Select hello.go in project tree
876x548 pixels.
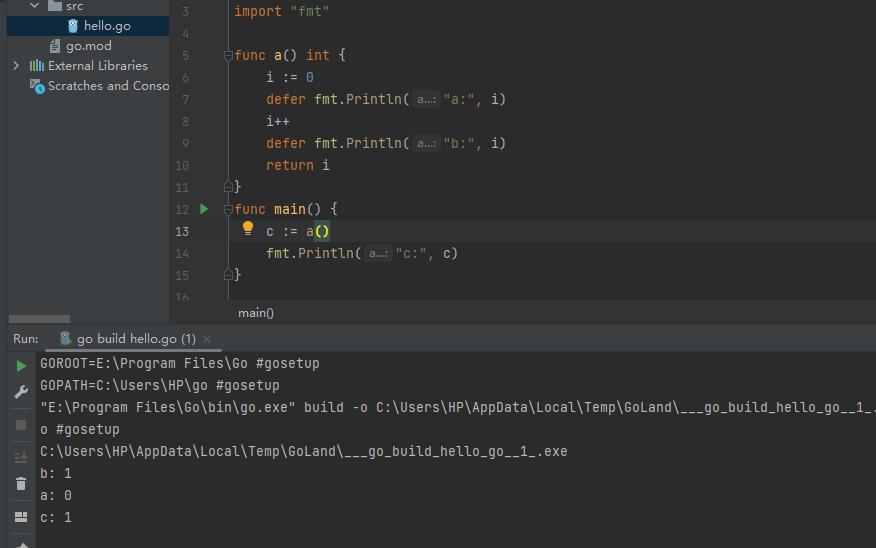88,26
